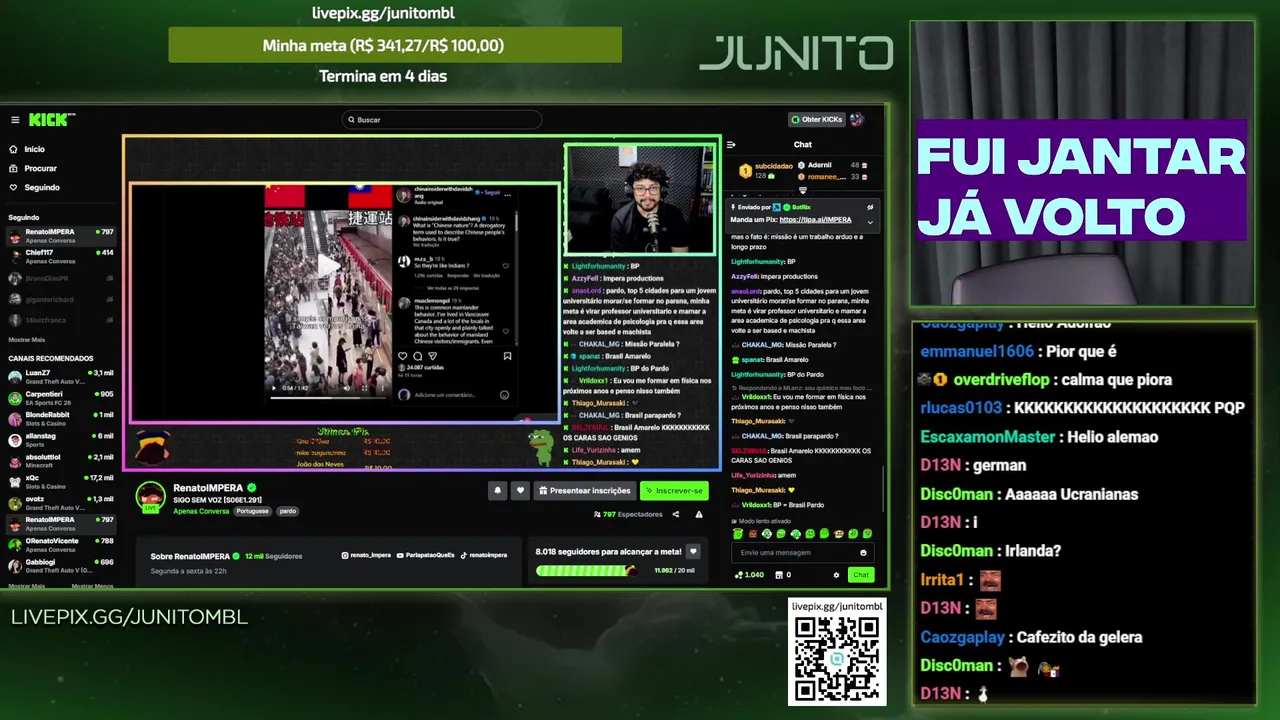The height and width of the screenshot is (720, 1280).
Task: Click the embedded video progress bar
Action: point(327,397)
